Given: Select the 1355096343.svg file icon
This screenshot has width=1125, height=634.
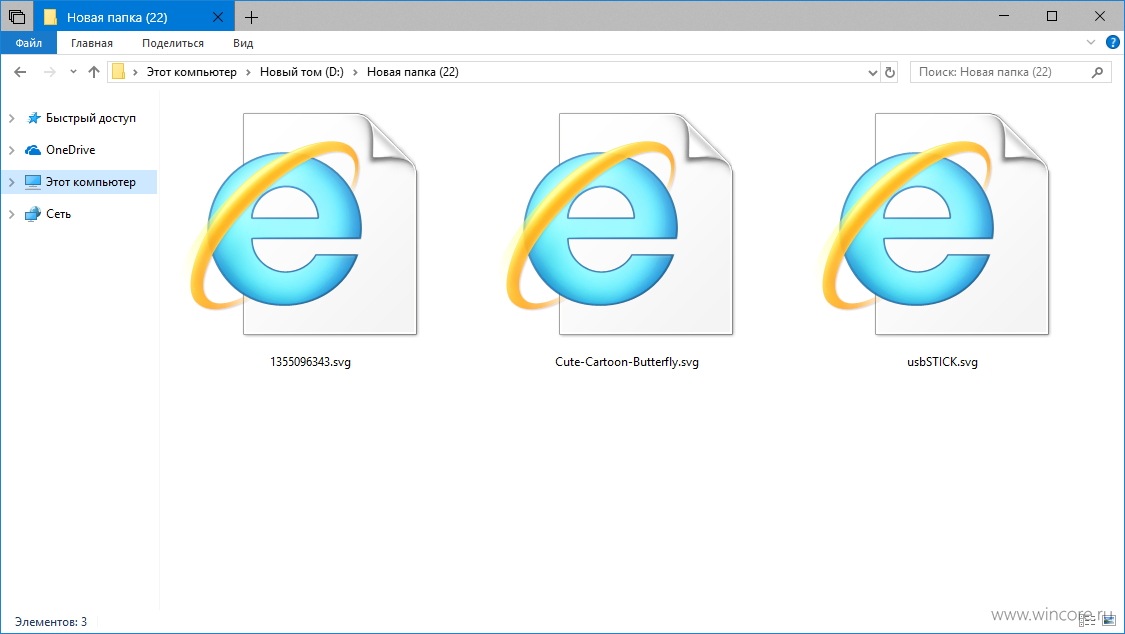Looking at the screenshot, I should click(304, 224).
